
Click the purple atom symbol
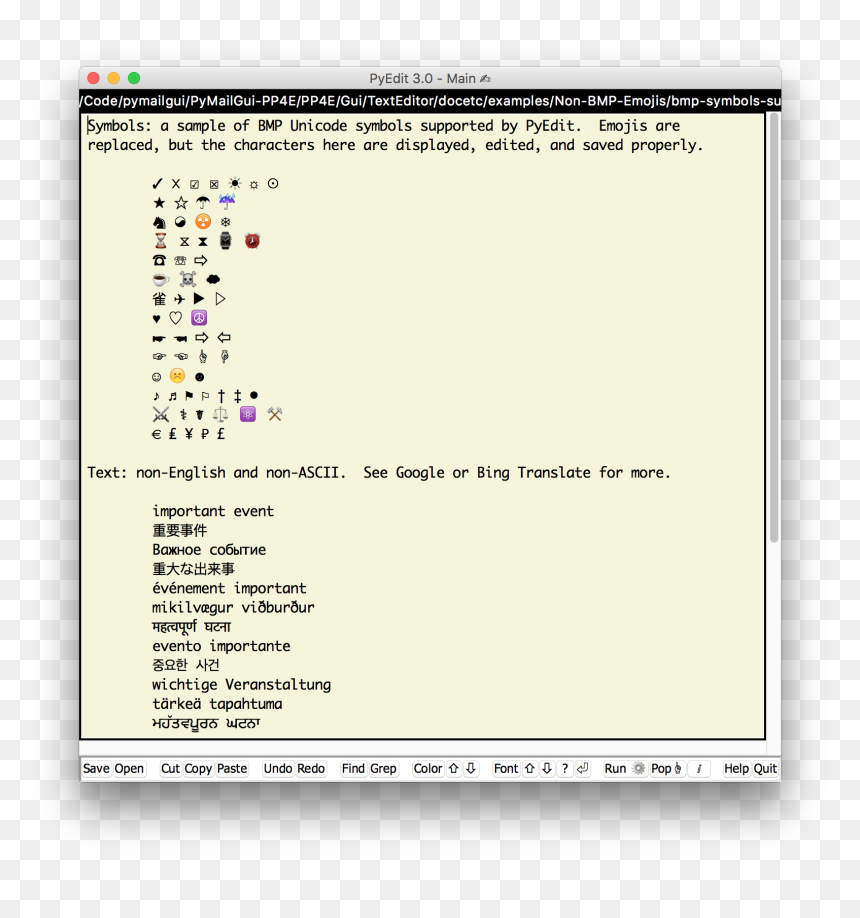pyautogui.click(x=248, y=414)
